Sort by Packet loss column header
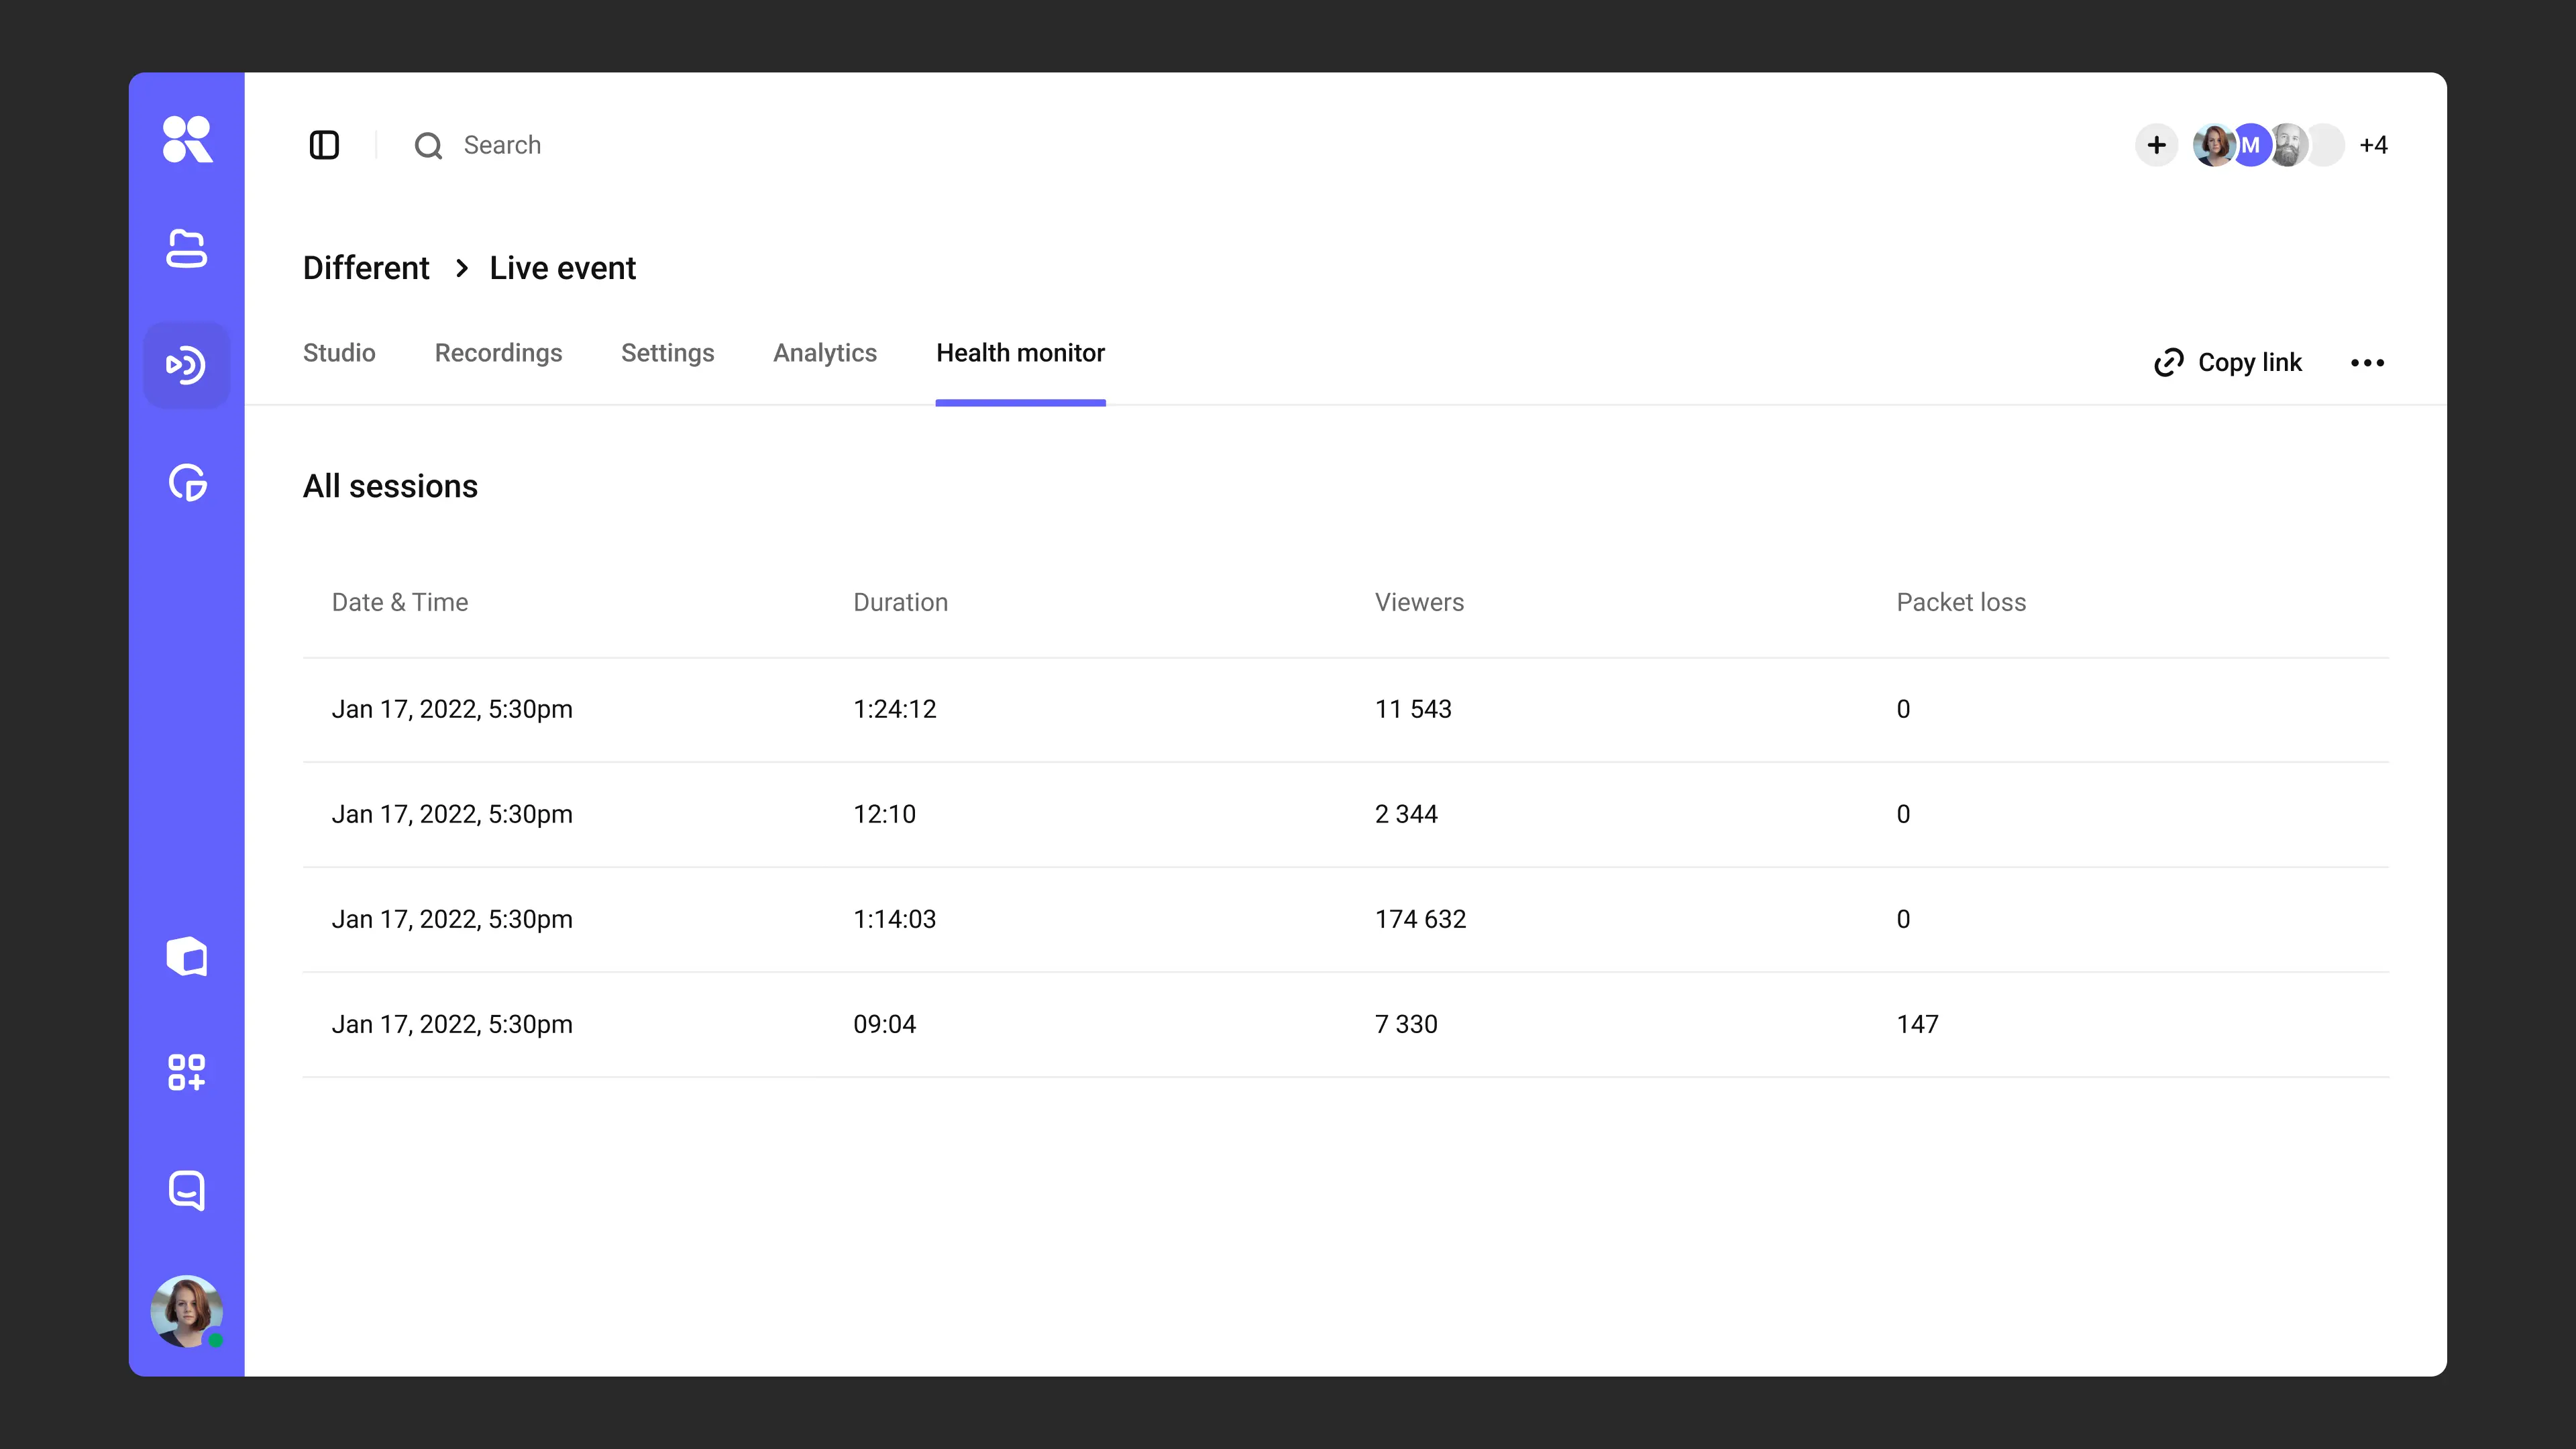The image size is (2576, 1449). pos(1961,602)
